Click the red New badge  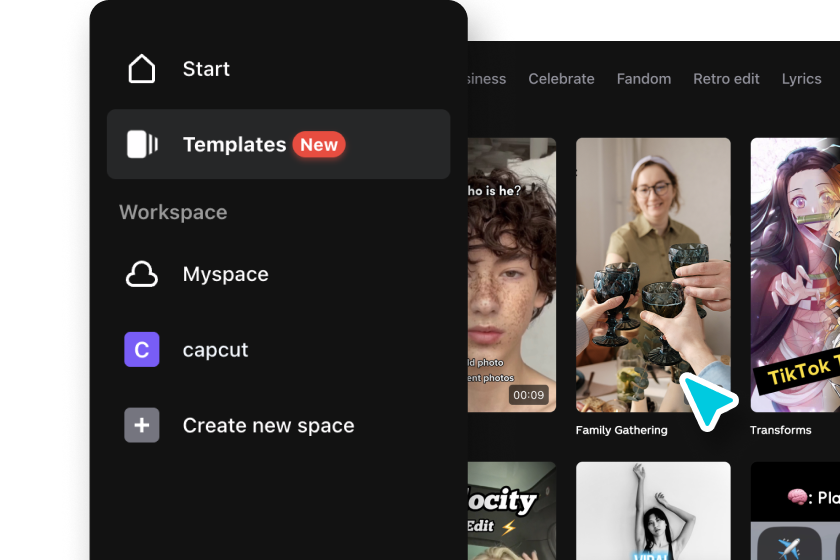319,145
